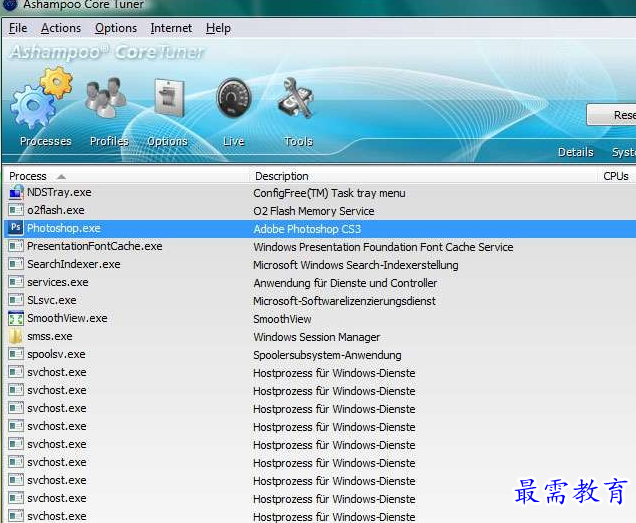Viewport: 636px width, 523px height.
Task: Click 'Spoolersubsystem-Anwendung' description
Action: (327, 355)
